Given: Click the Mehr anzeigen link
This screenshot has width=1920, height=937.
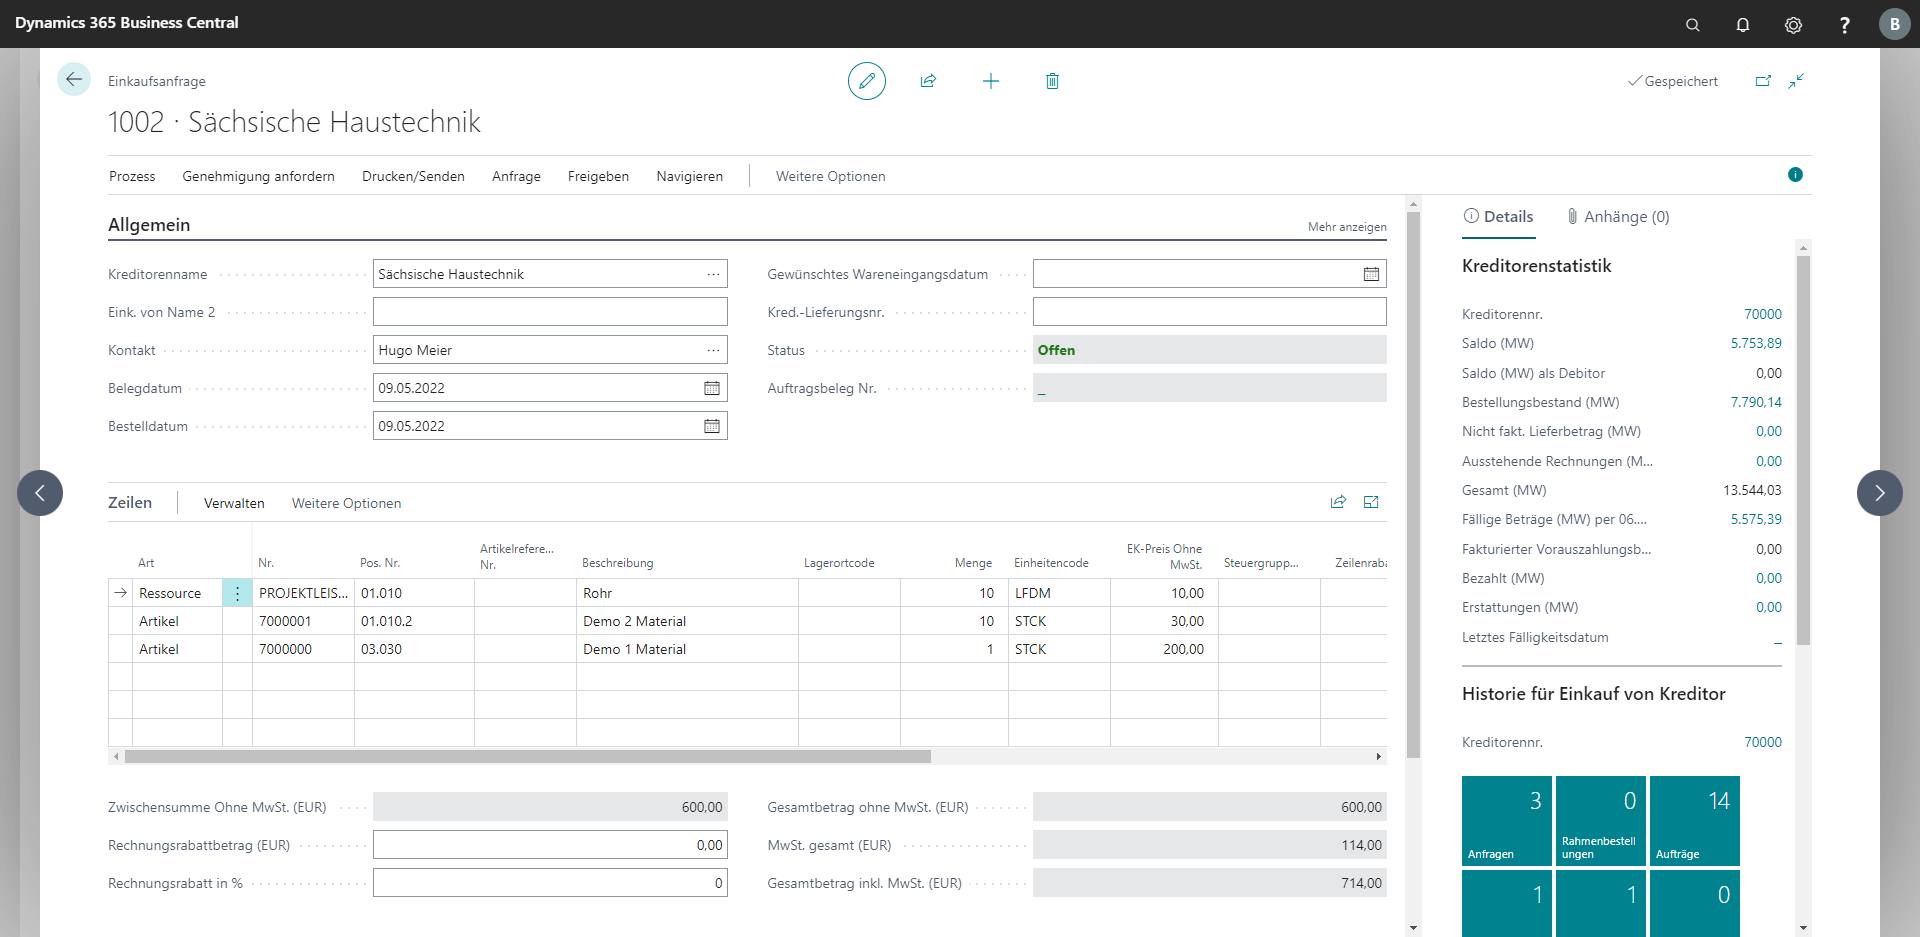Looking at the screenshot, I should pyautogui.click(x=1346, y=227).
